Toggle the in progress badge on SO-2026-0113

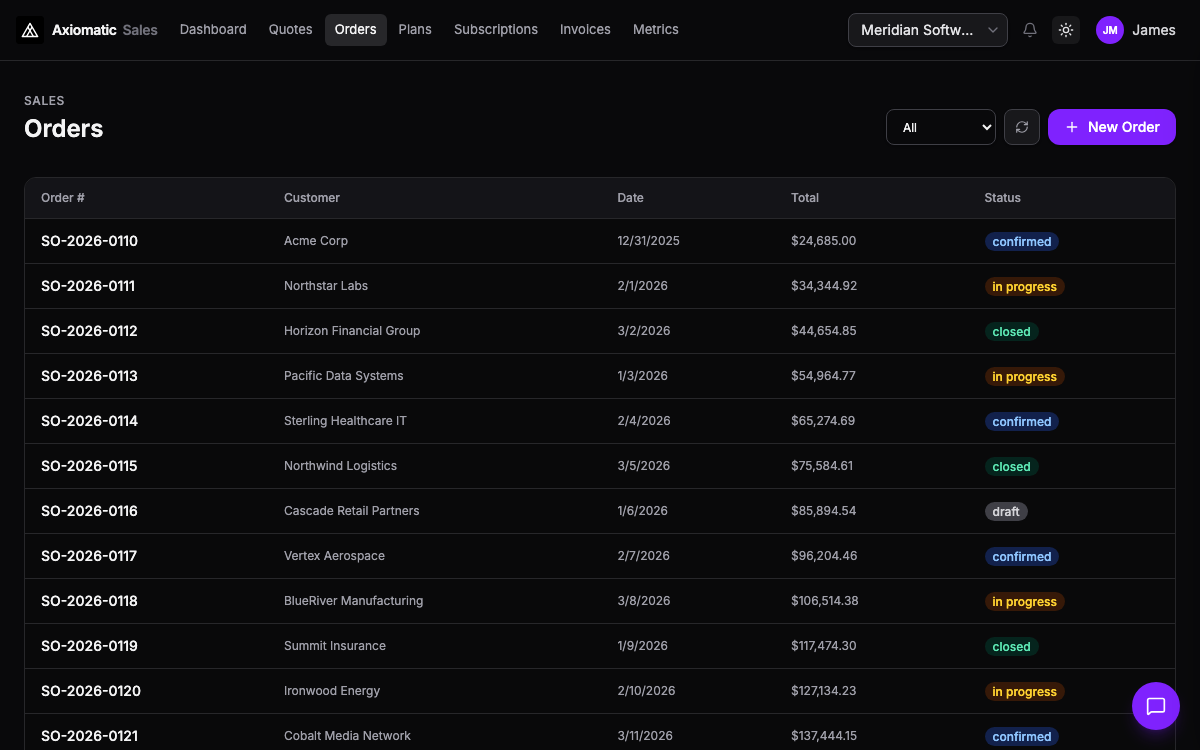pyautogui.click(x=1024, y=376)
